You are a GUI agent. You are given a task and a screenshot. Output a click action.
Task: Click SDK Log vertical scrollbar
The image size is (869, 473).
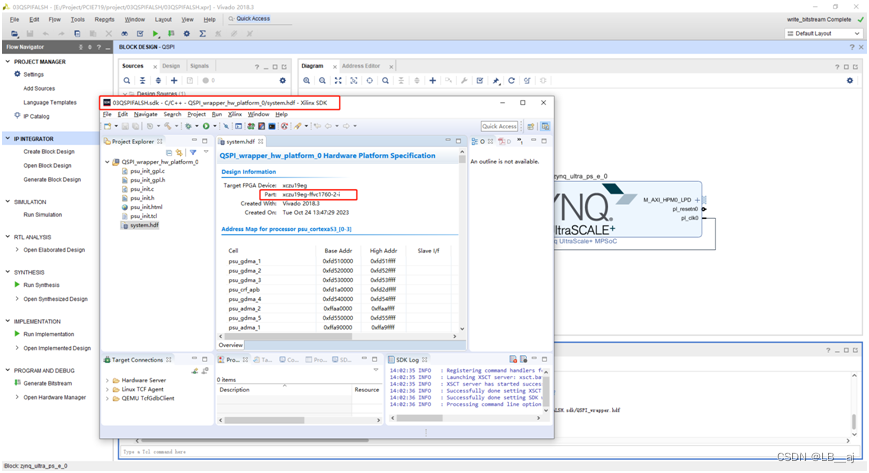click(545, 390)
